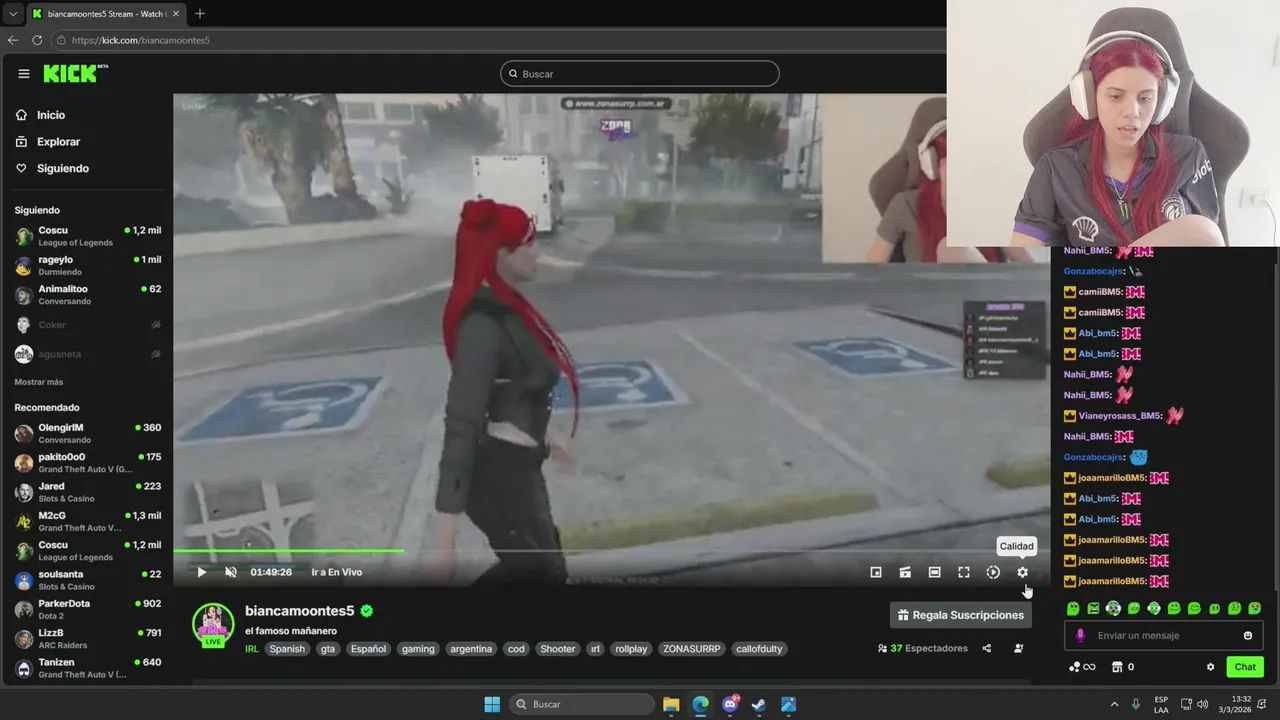Image resolution: width=1280 pixels, height=720 pixels.
Task: Pick the first green Kick emote
Action: (1073, 608)
